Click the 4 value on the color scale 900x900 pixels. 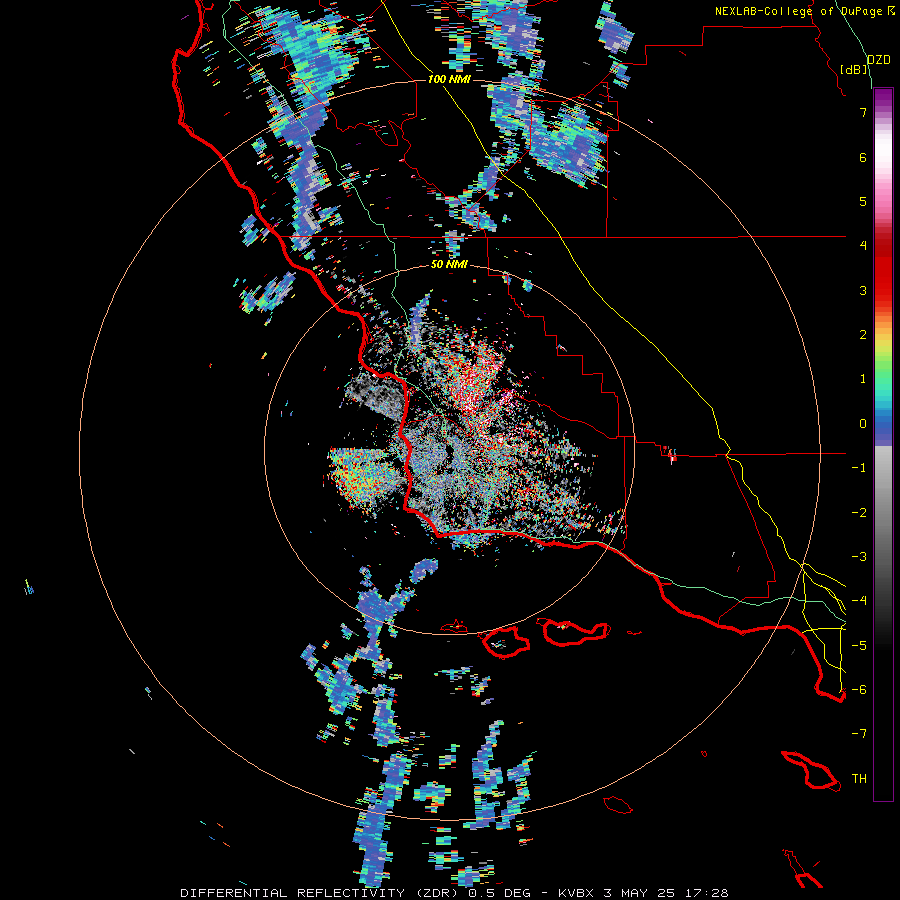863,246
